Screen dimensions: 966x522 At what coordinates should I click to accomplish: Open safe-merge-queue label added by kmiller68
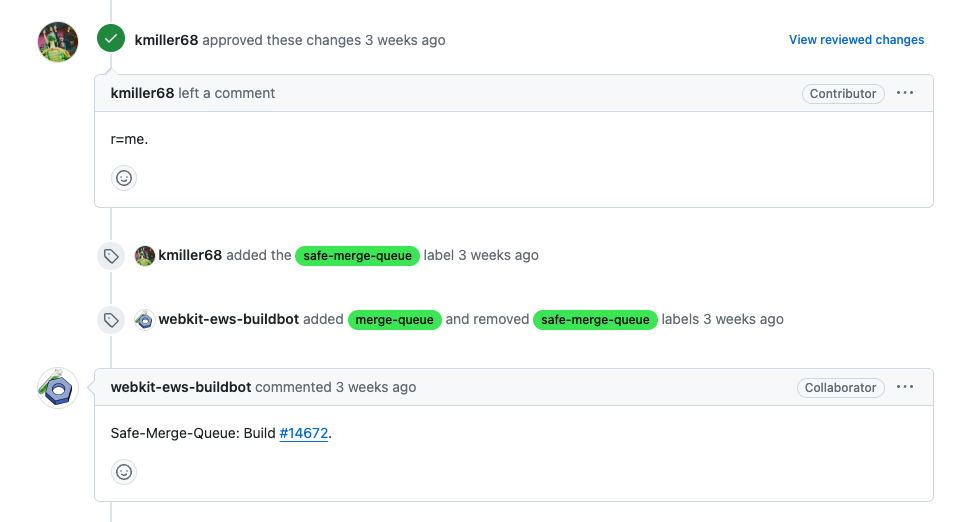point(357,256)
